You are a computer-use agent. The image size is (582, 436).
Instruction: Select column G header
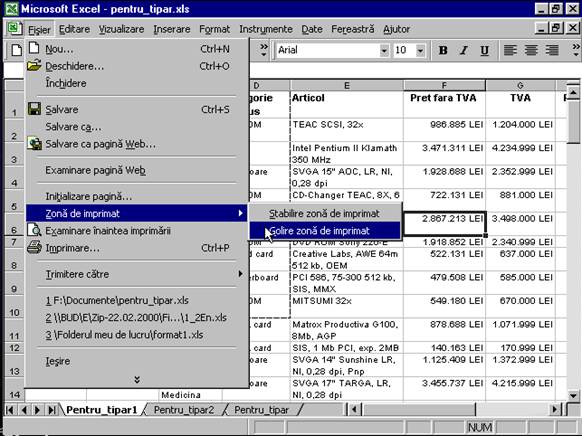(x=520, y=86)
